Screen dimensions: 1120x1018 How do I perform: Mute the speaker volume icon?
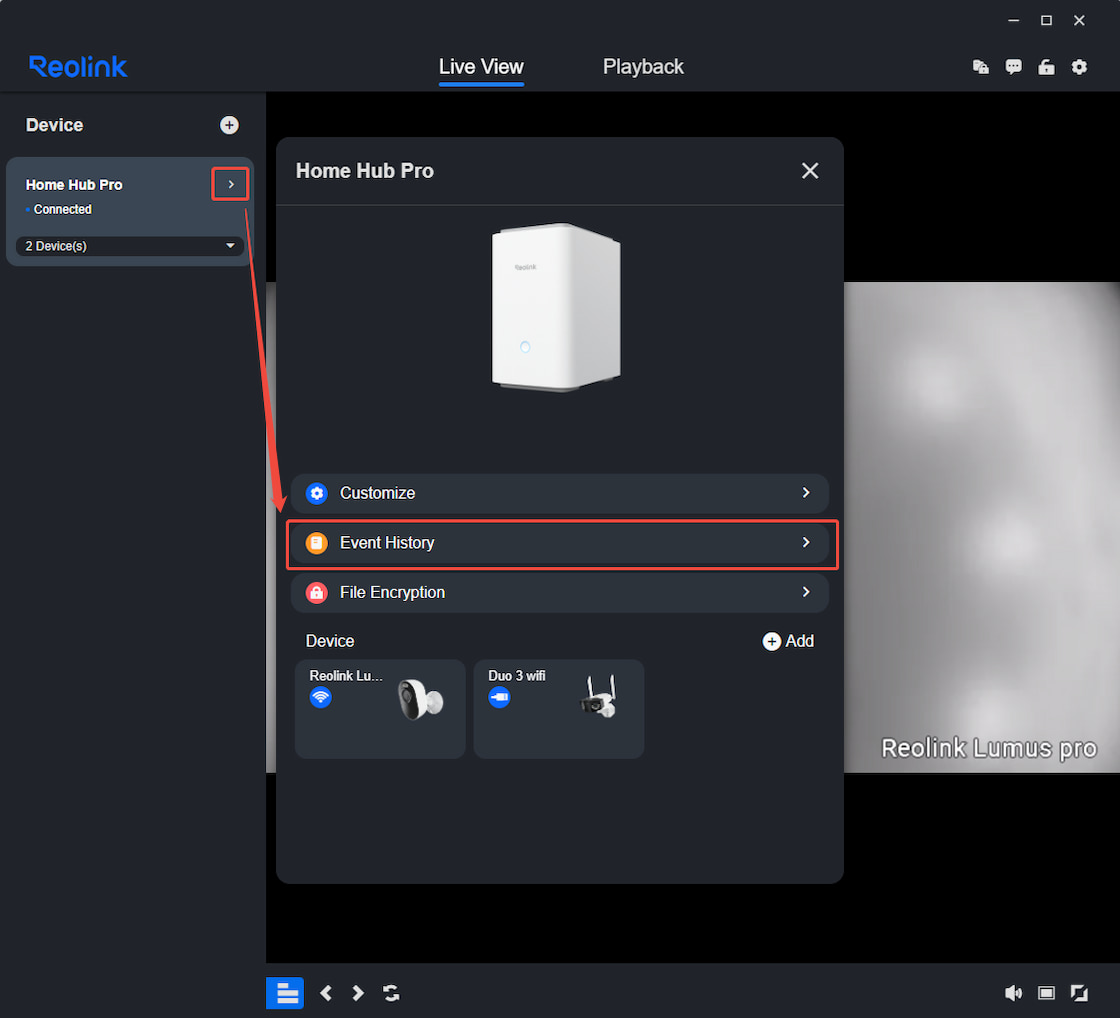point(1013,993)
